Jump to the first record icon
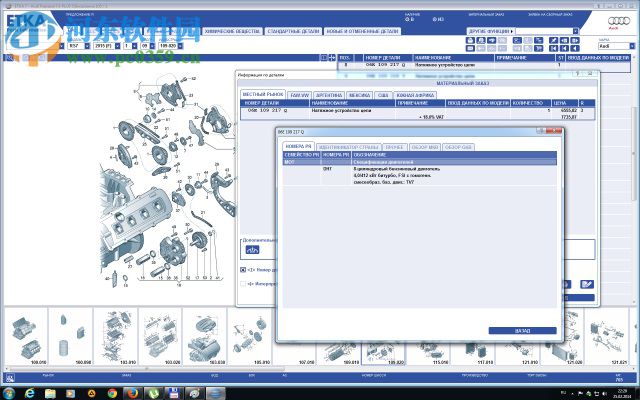 [553, 48]
